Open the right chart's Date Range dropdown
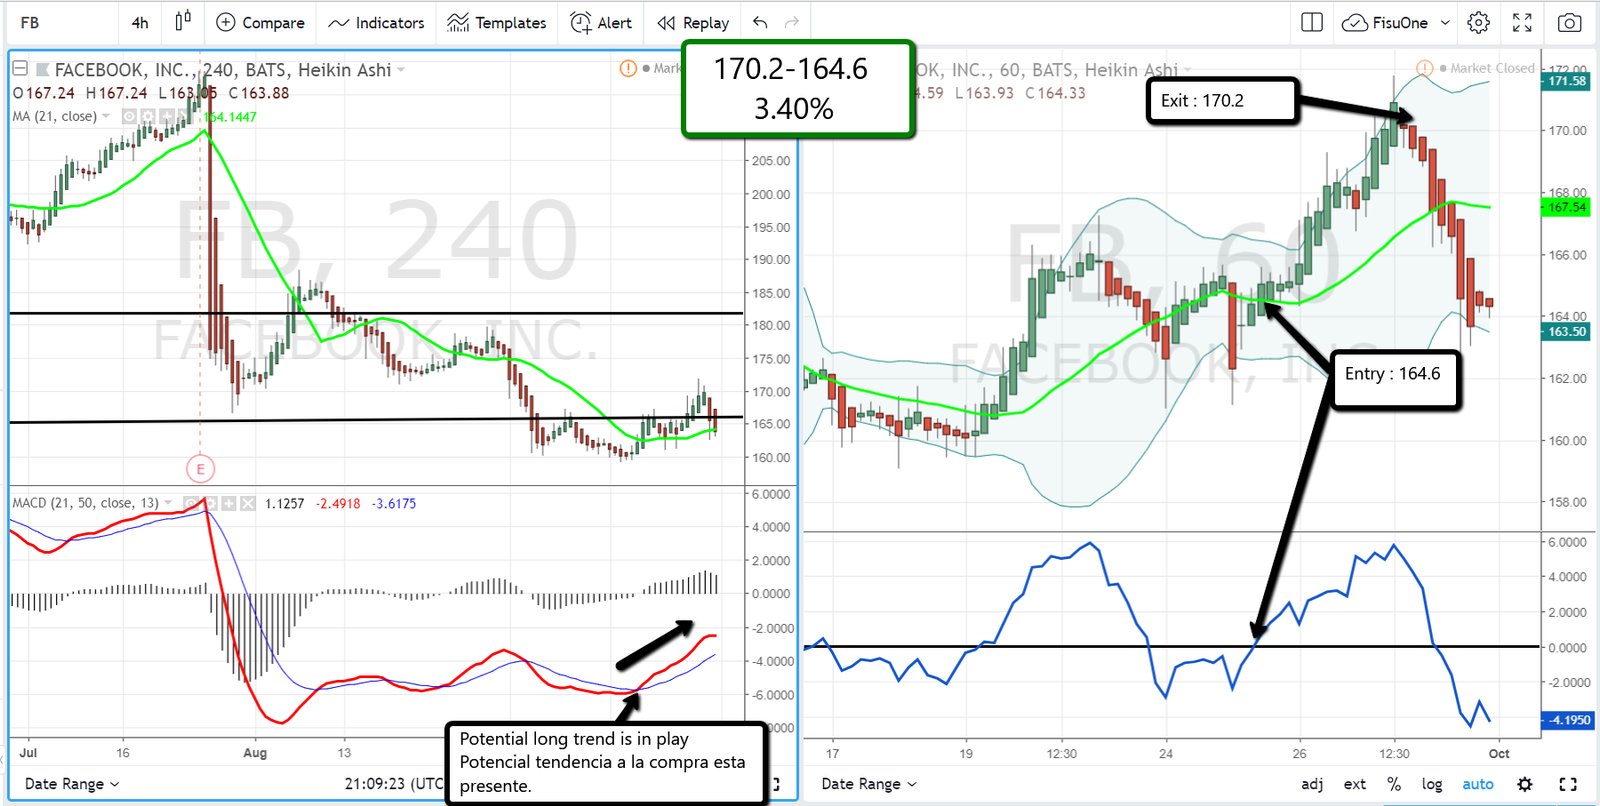Image resolution: width=1600 pixels, height=806 pixels. [868, 784]
